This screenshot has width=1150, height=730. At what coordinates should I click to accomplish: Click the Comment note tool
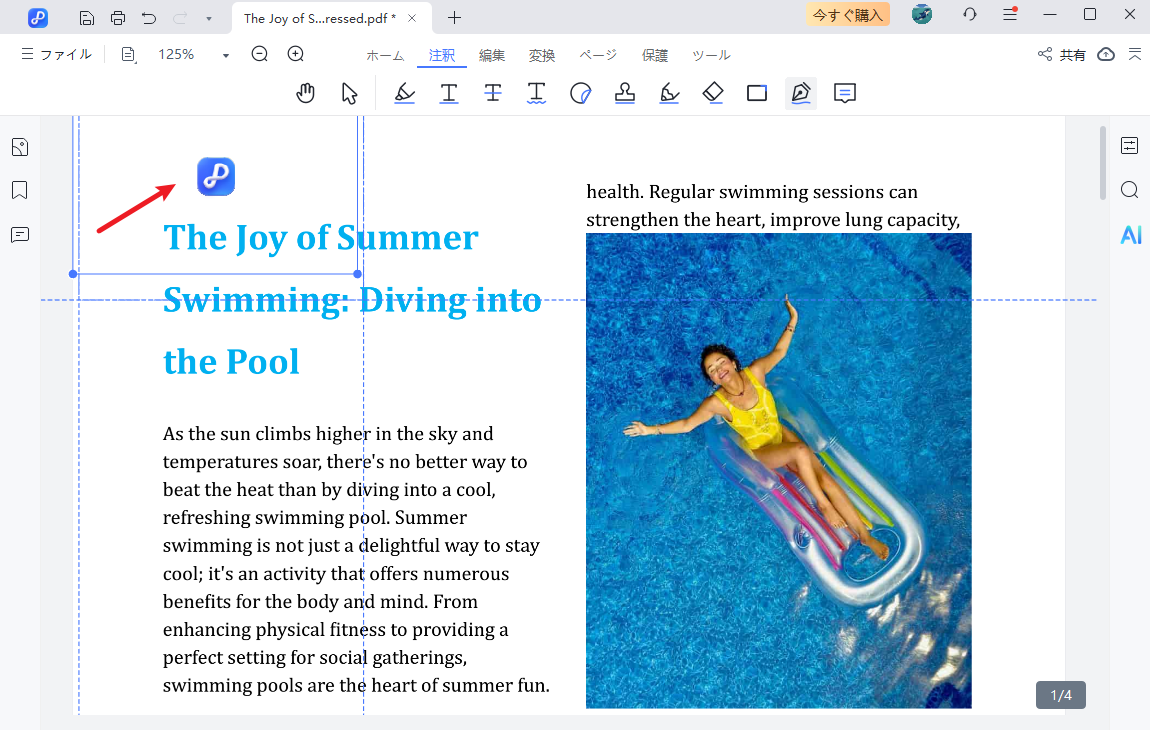845,93
